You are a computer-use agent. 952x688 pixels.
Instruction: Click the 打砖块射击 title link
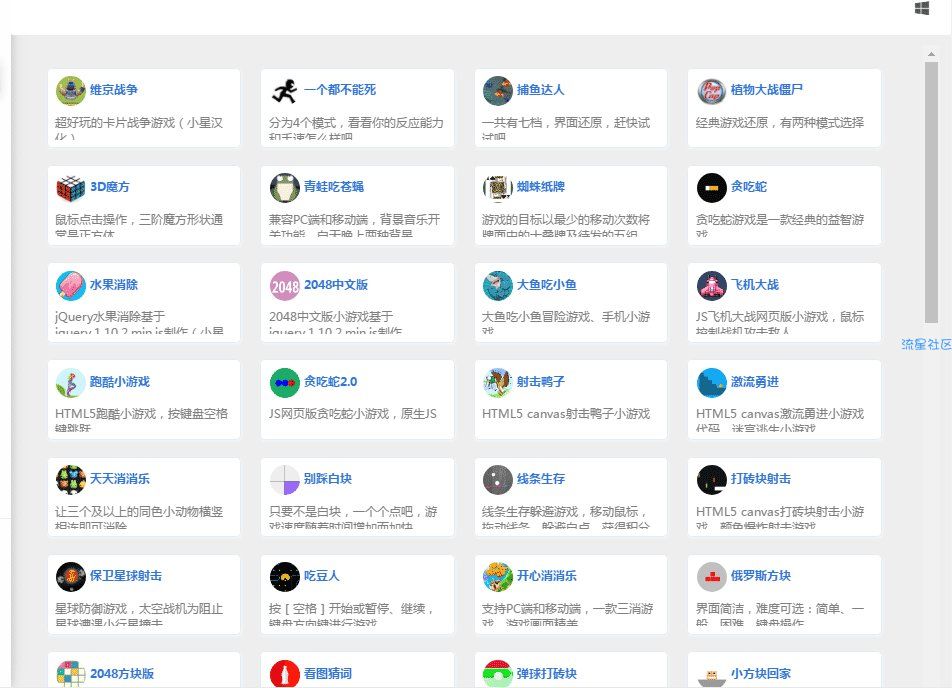pyautogui.click(x=761, y=479)
